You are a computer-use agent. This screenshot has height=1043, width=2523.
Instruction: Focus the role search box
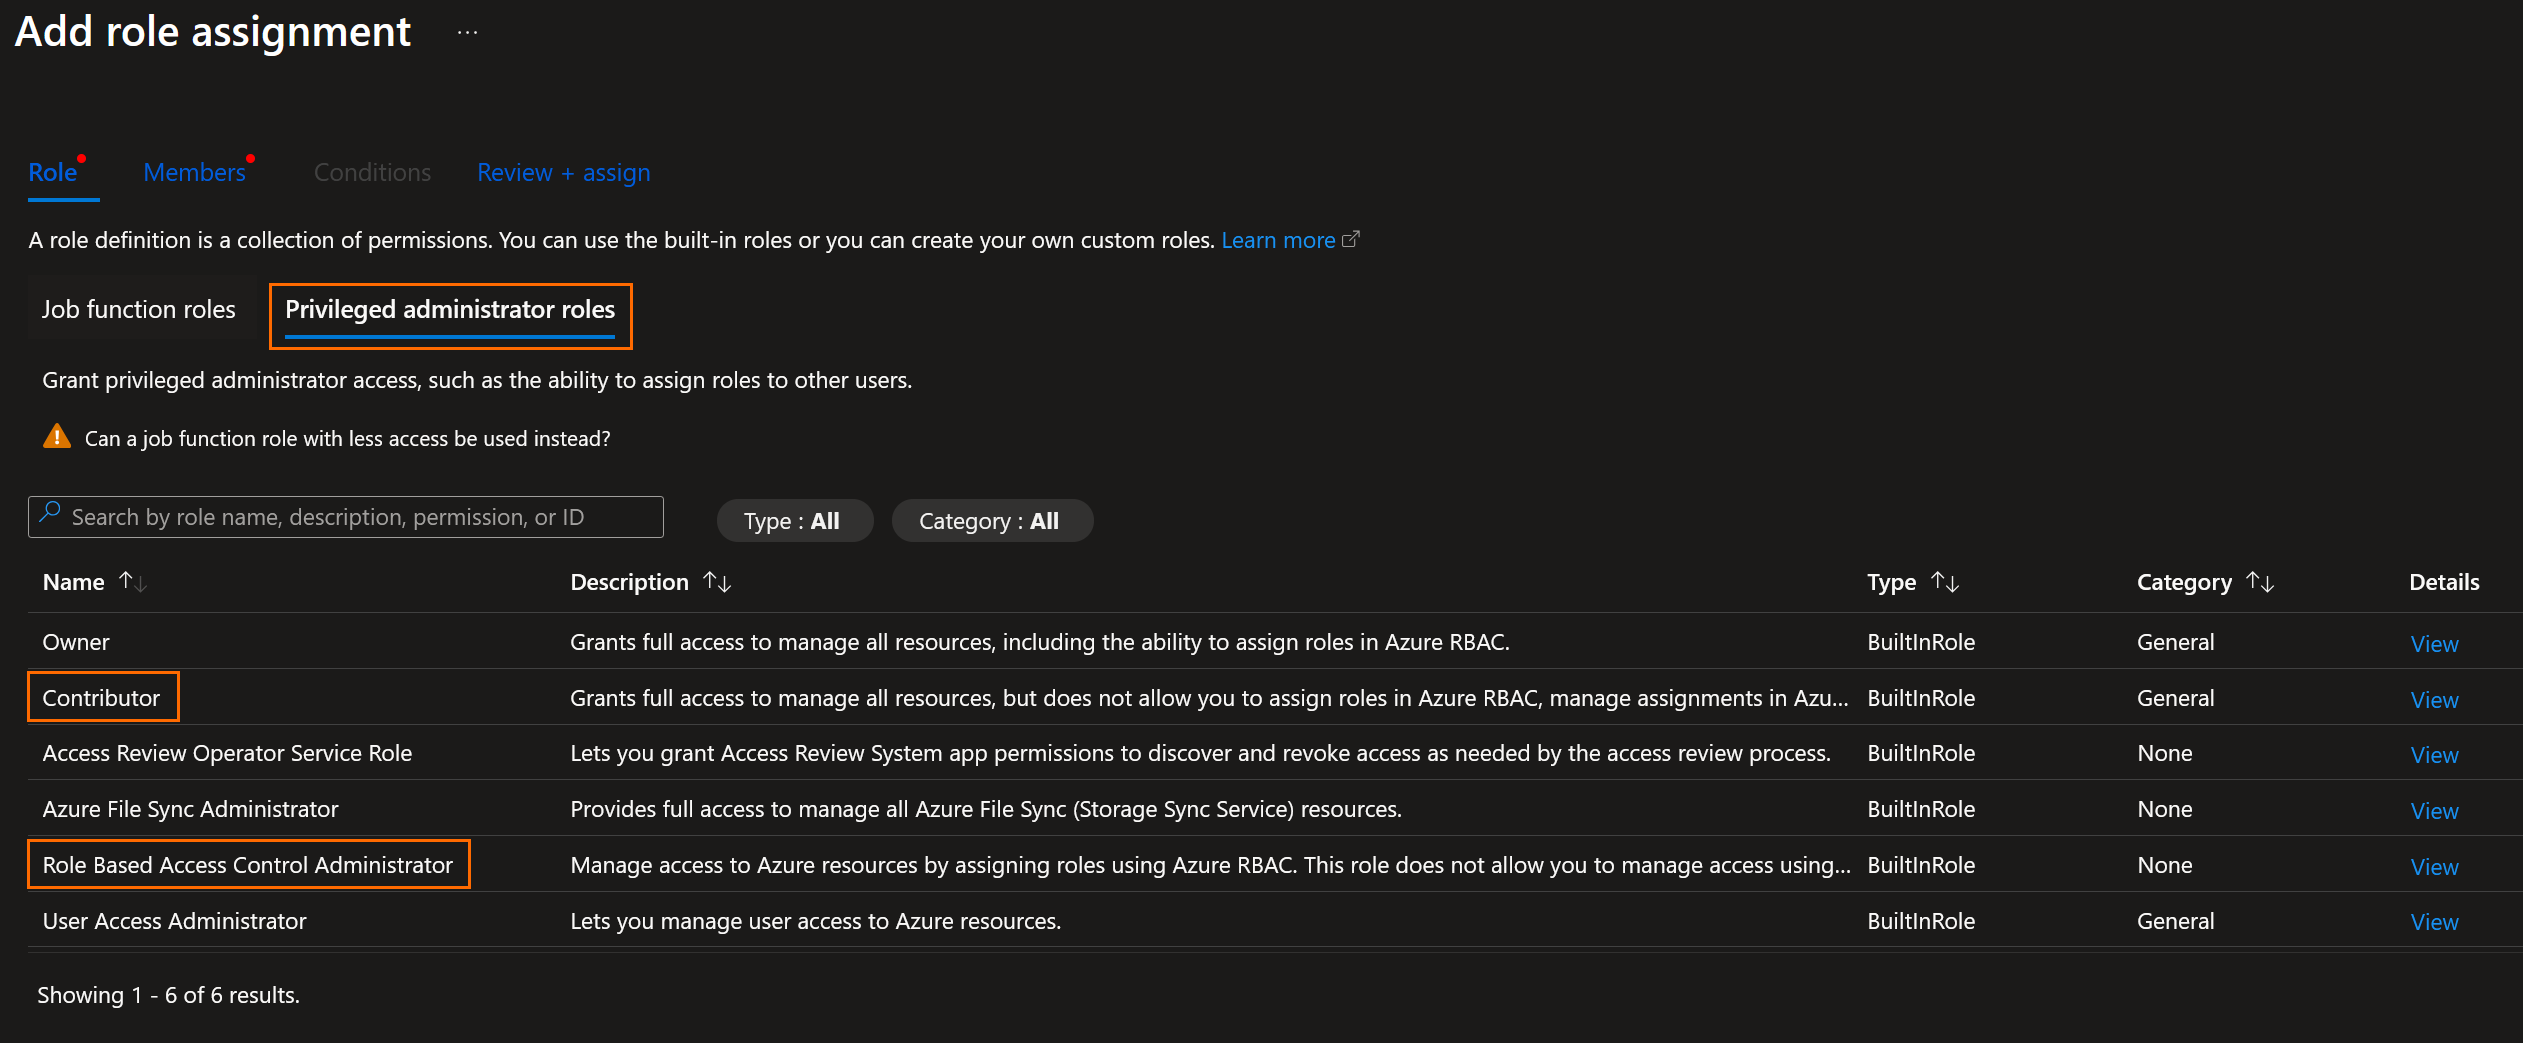click(345, 517)
